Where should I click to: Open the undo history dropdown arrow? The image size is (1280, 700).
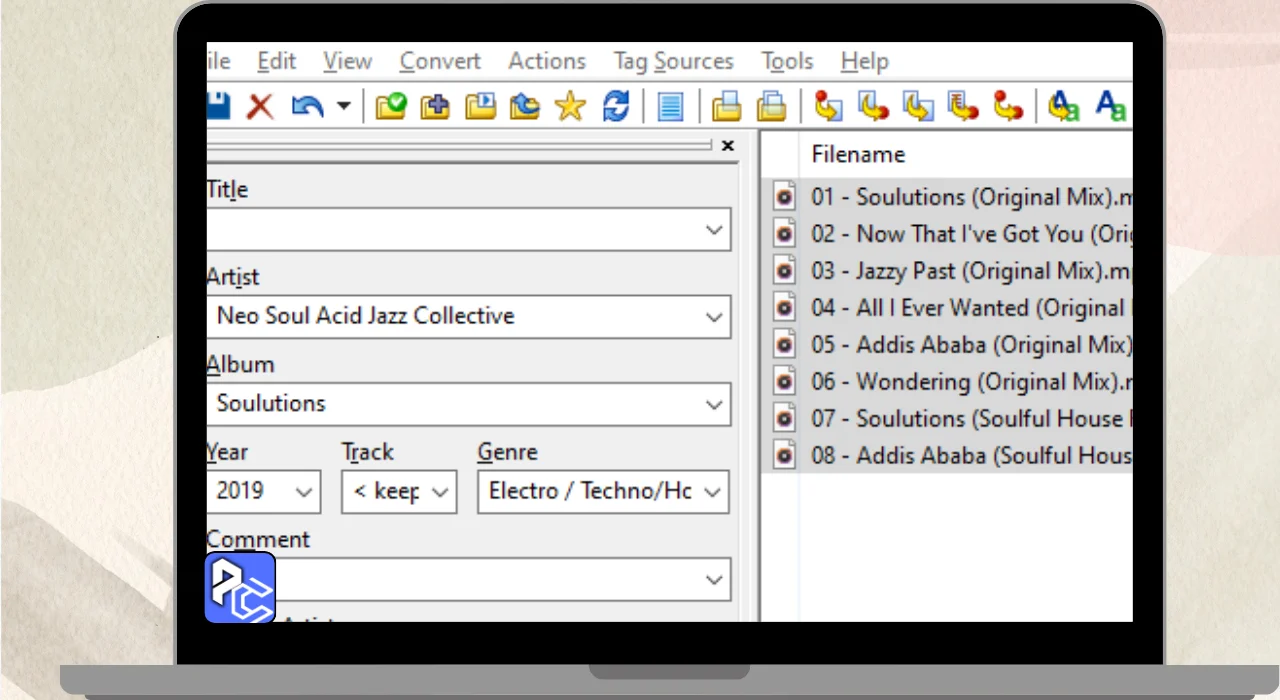[x=343, y=106]
